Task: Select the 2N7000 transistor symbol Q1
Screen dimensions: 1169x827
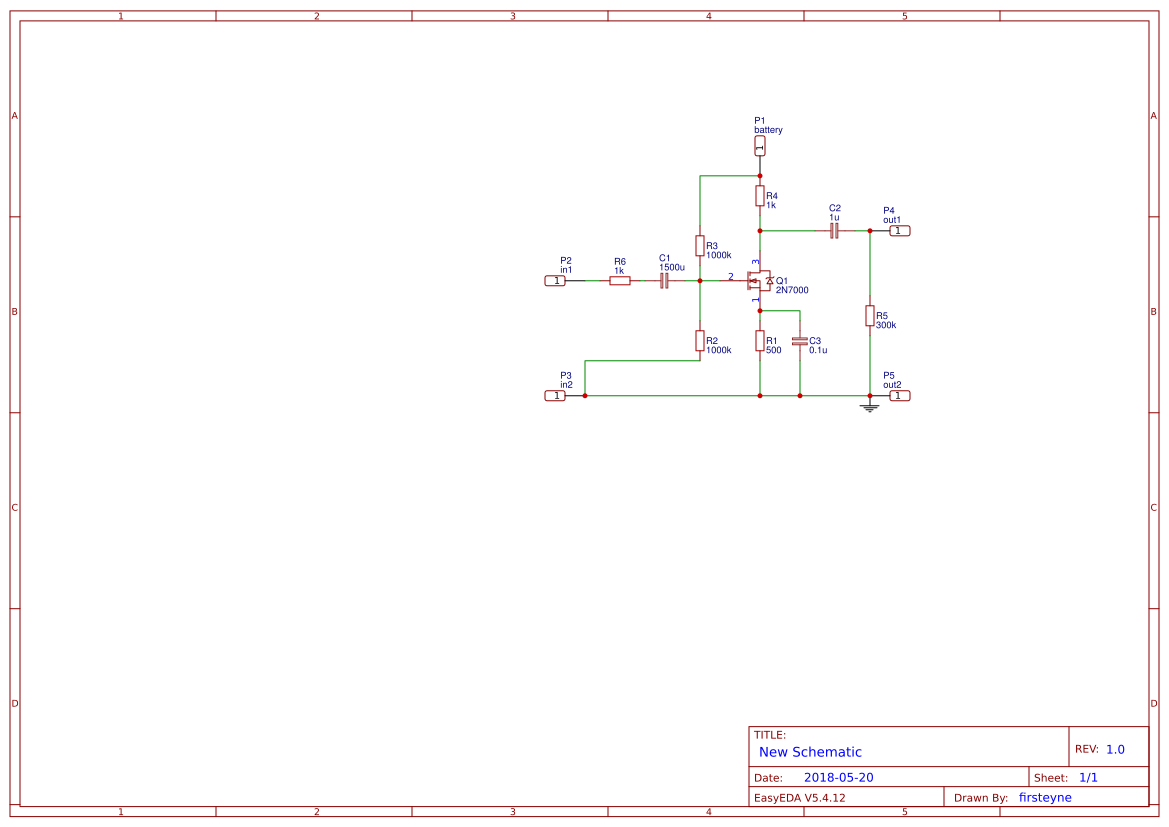Action: point(762,281)
